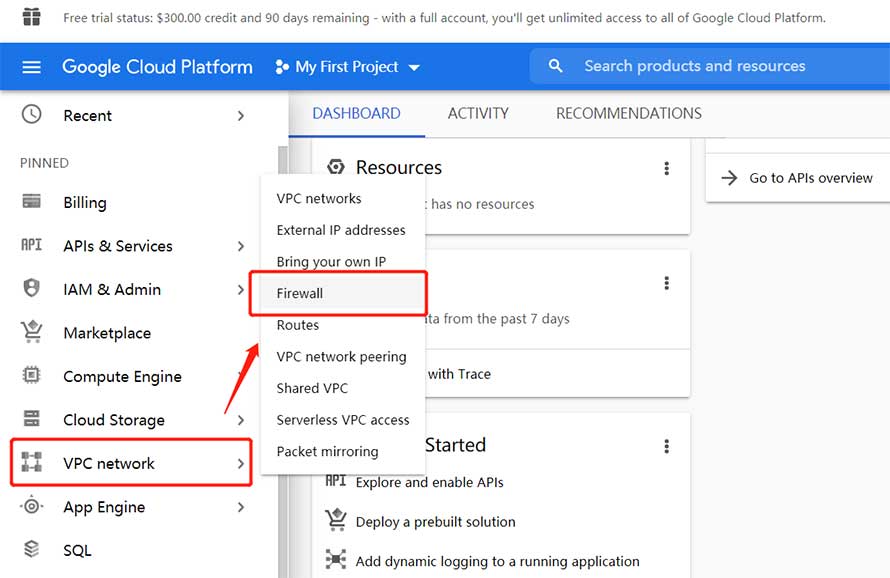Expand the VPC network submenu chevron
This screenshot has height=578, width=890.
click(241, 463)
